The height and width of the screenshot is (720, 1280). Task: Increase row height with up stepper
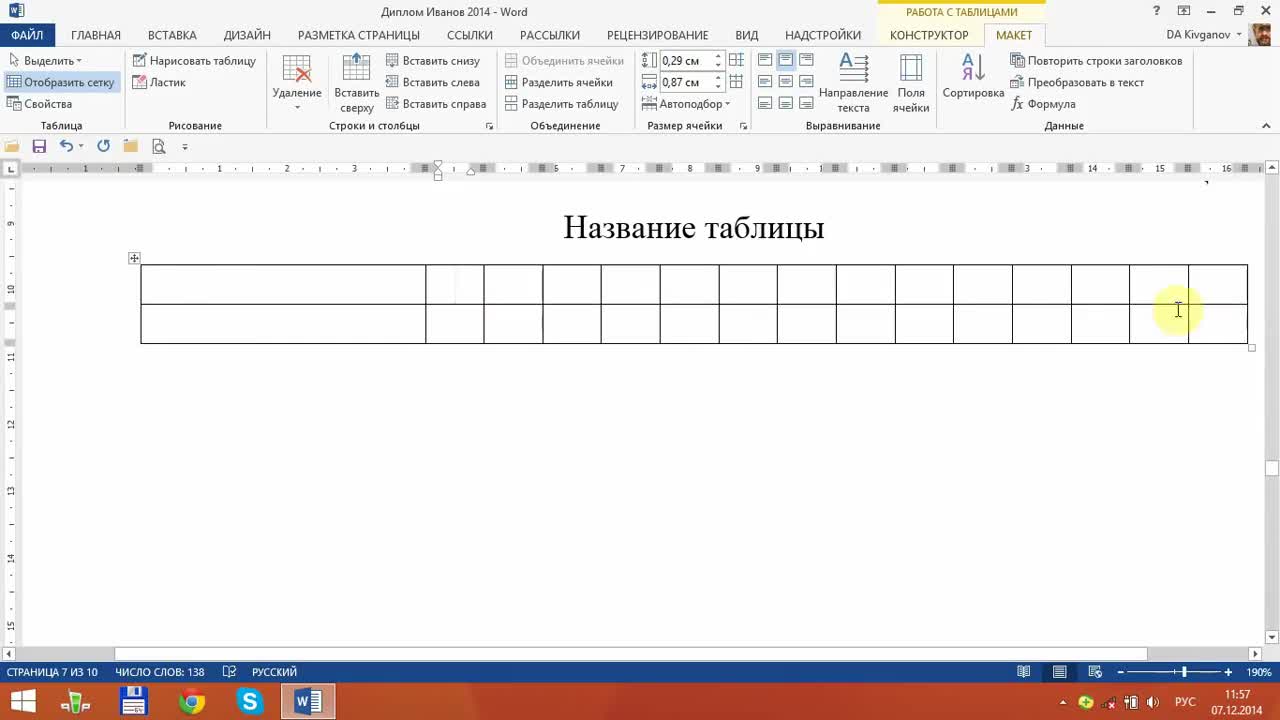point(718,57)
